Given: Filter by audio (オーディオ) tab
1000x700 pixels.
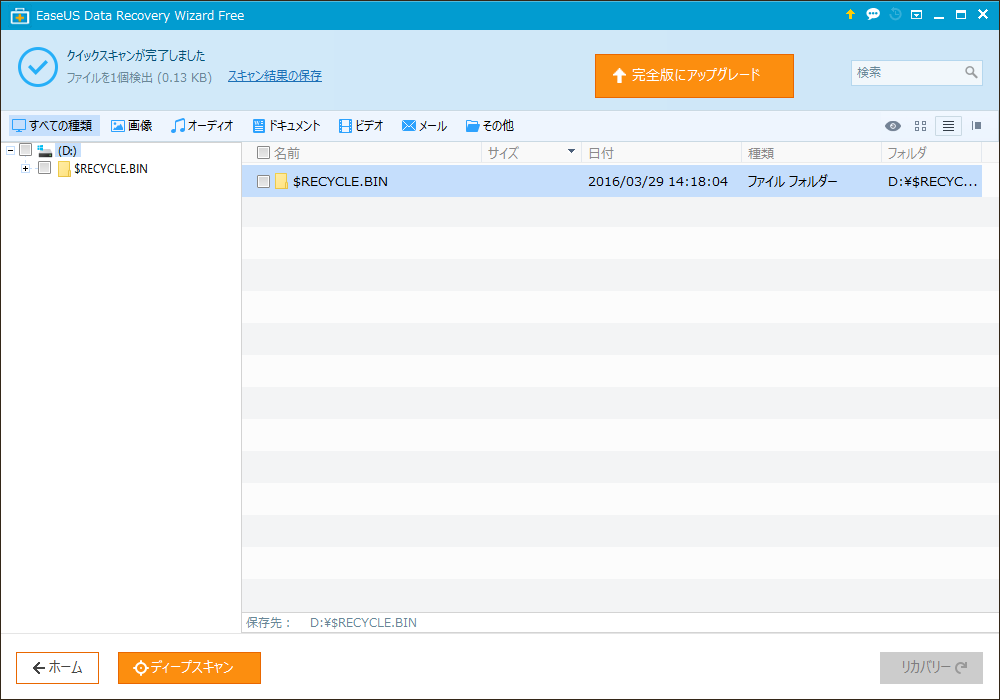Looking at the screenshot, I should click(202, 126).
